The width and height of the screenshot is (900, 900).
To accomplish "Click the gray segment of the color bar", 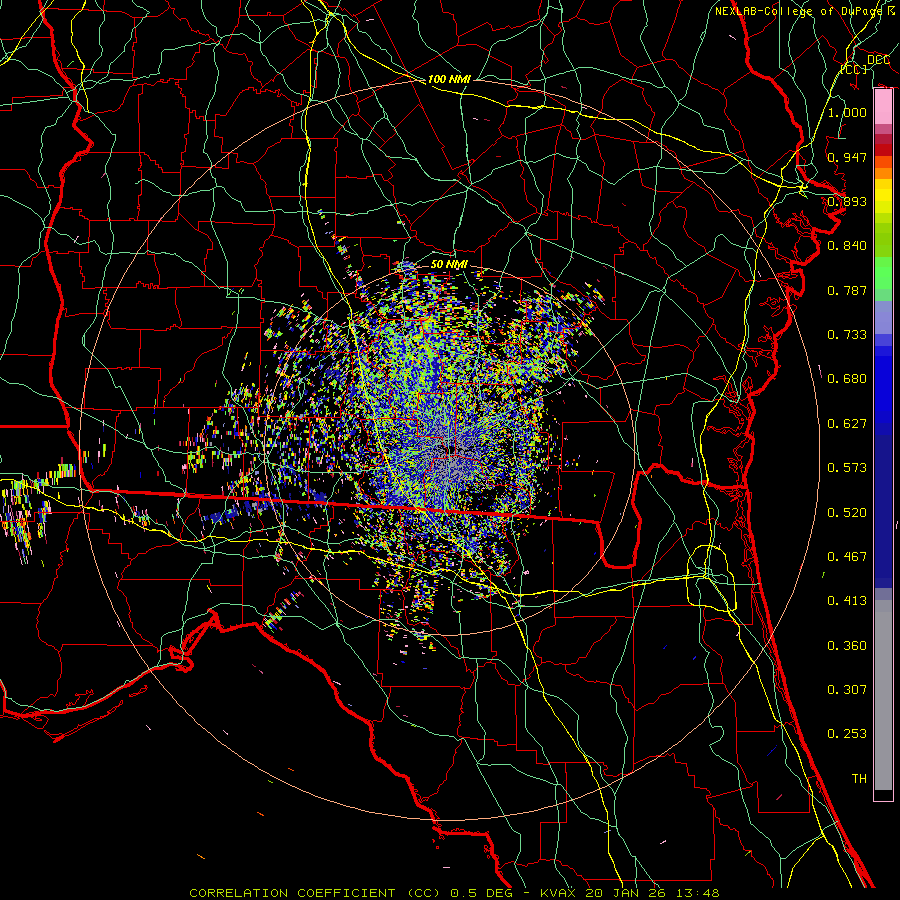I will point(883,695).
